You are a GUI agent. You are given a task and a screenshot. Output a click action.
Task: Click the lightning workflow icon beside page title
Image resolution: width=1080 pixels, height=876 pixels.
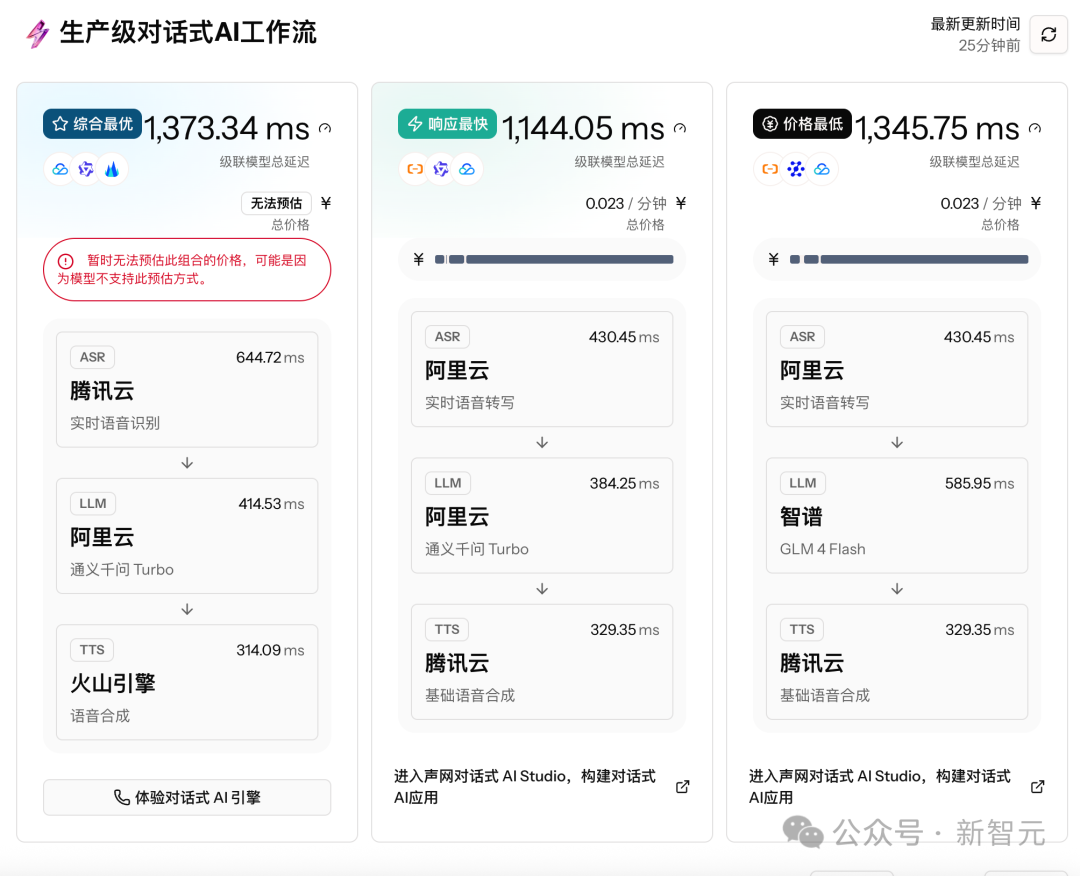pos(36,34)
